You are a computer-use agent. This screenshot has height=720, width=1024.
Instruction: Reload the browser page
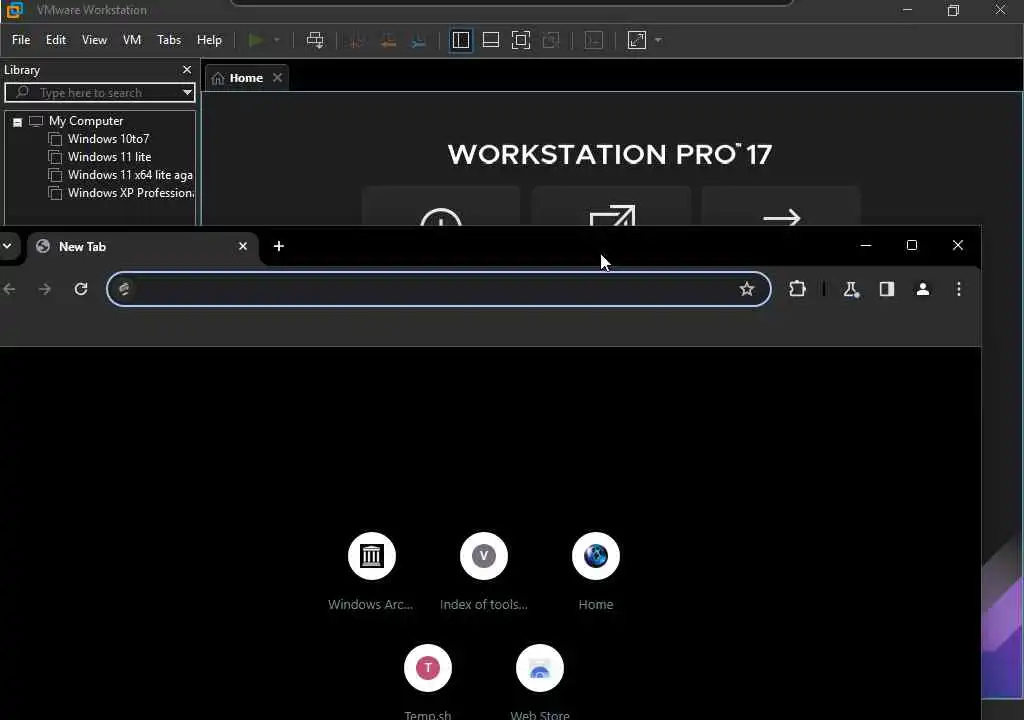click(81, 289)
